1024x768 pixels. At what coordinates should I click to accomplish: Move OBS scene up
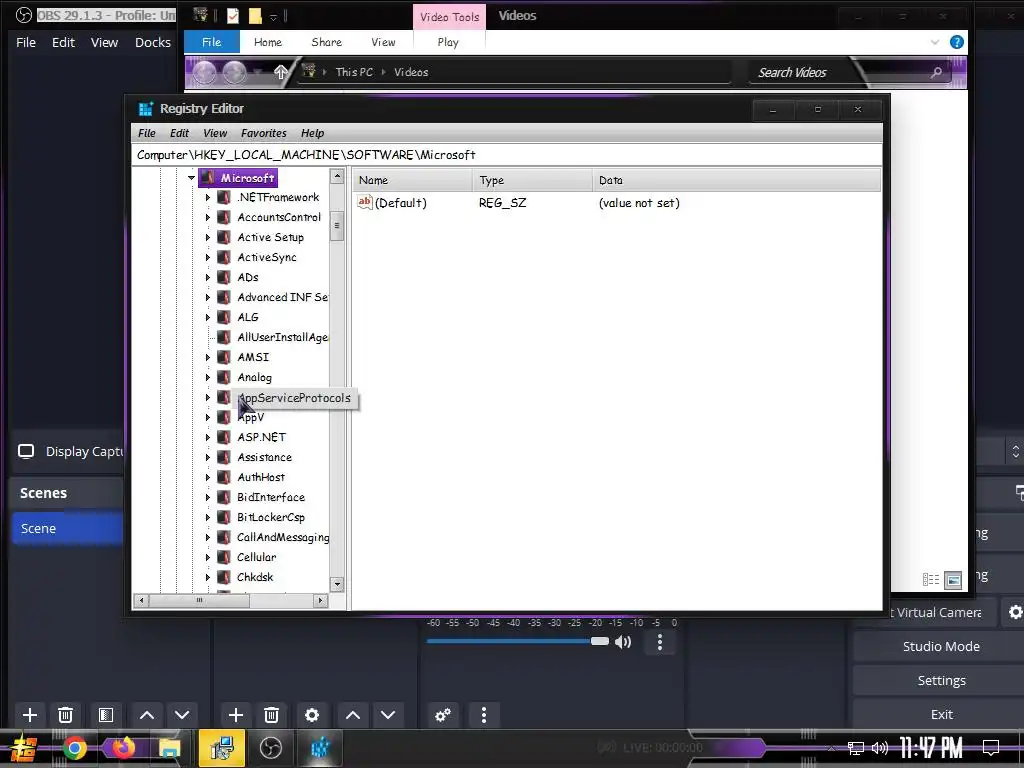point(147,715)
